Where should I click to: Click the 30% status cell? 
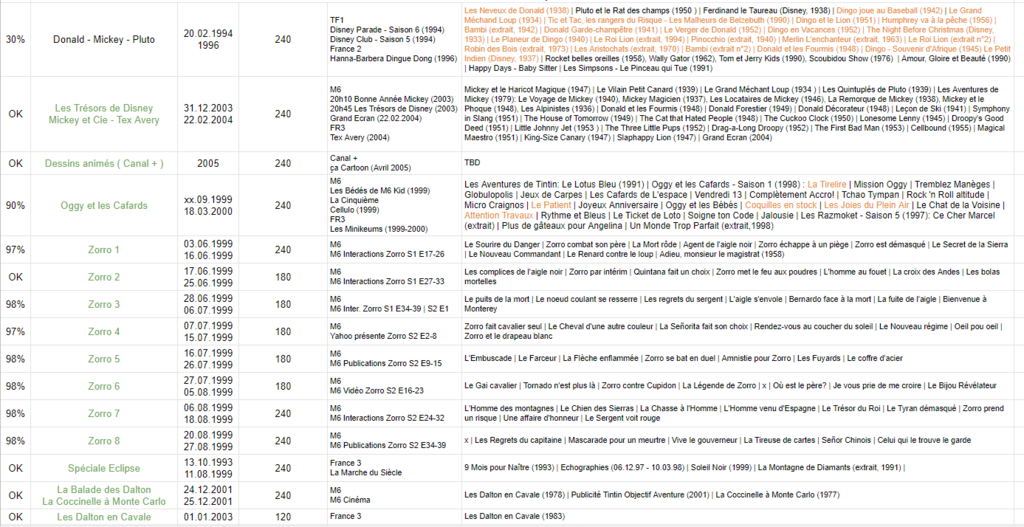(x=15, y=40)
